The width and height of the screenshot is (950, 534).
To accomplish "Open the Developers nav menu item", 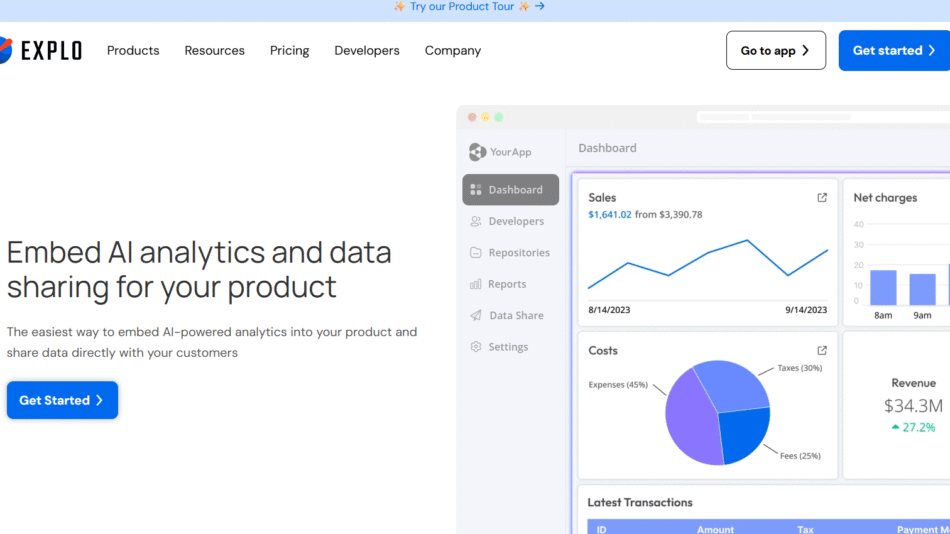I will (x=367, y=51).
